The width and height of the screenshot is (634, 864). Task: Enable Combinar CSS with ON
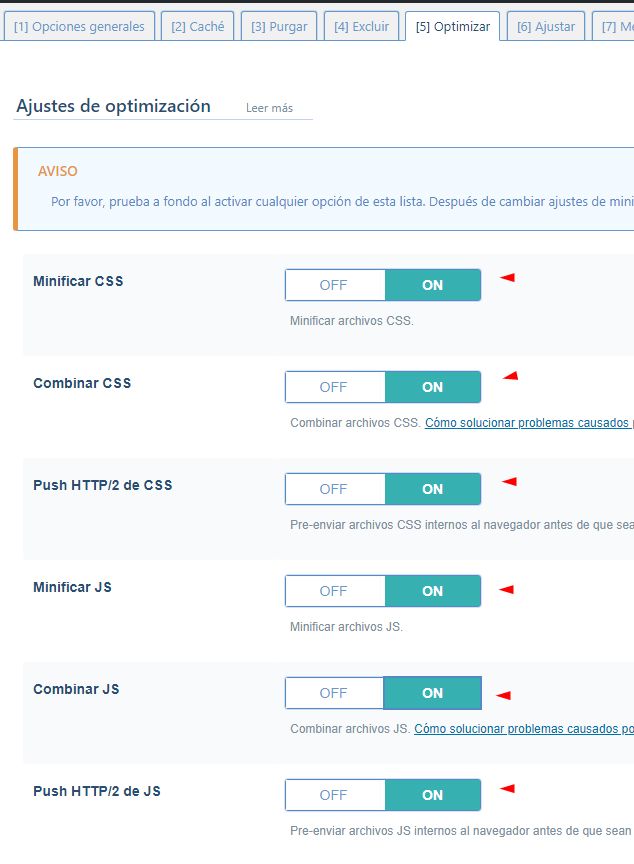432,387
